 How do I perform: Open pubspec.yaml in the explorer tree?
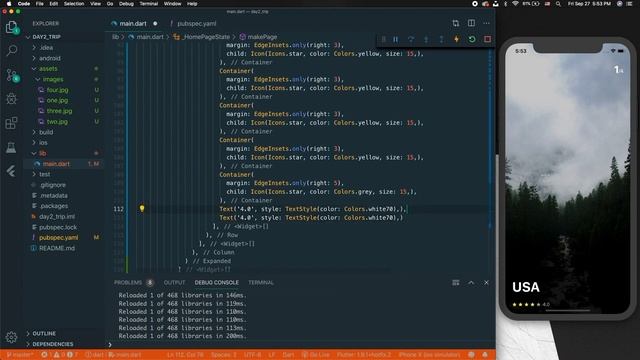tap(58, 238)
